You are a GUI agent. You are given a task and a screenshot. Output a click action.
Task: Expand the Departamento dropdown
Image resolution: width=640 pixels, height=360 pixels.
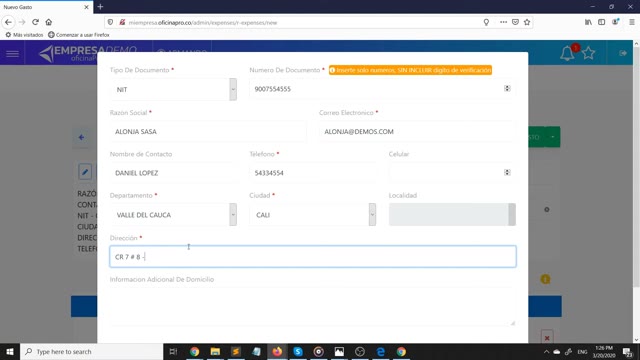coord(233,214)
